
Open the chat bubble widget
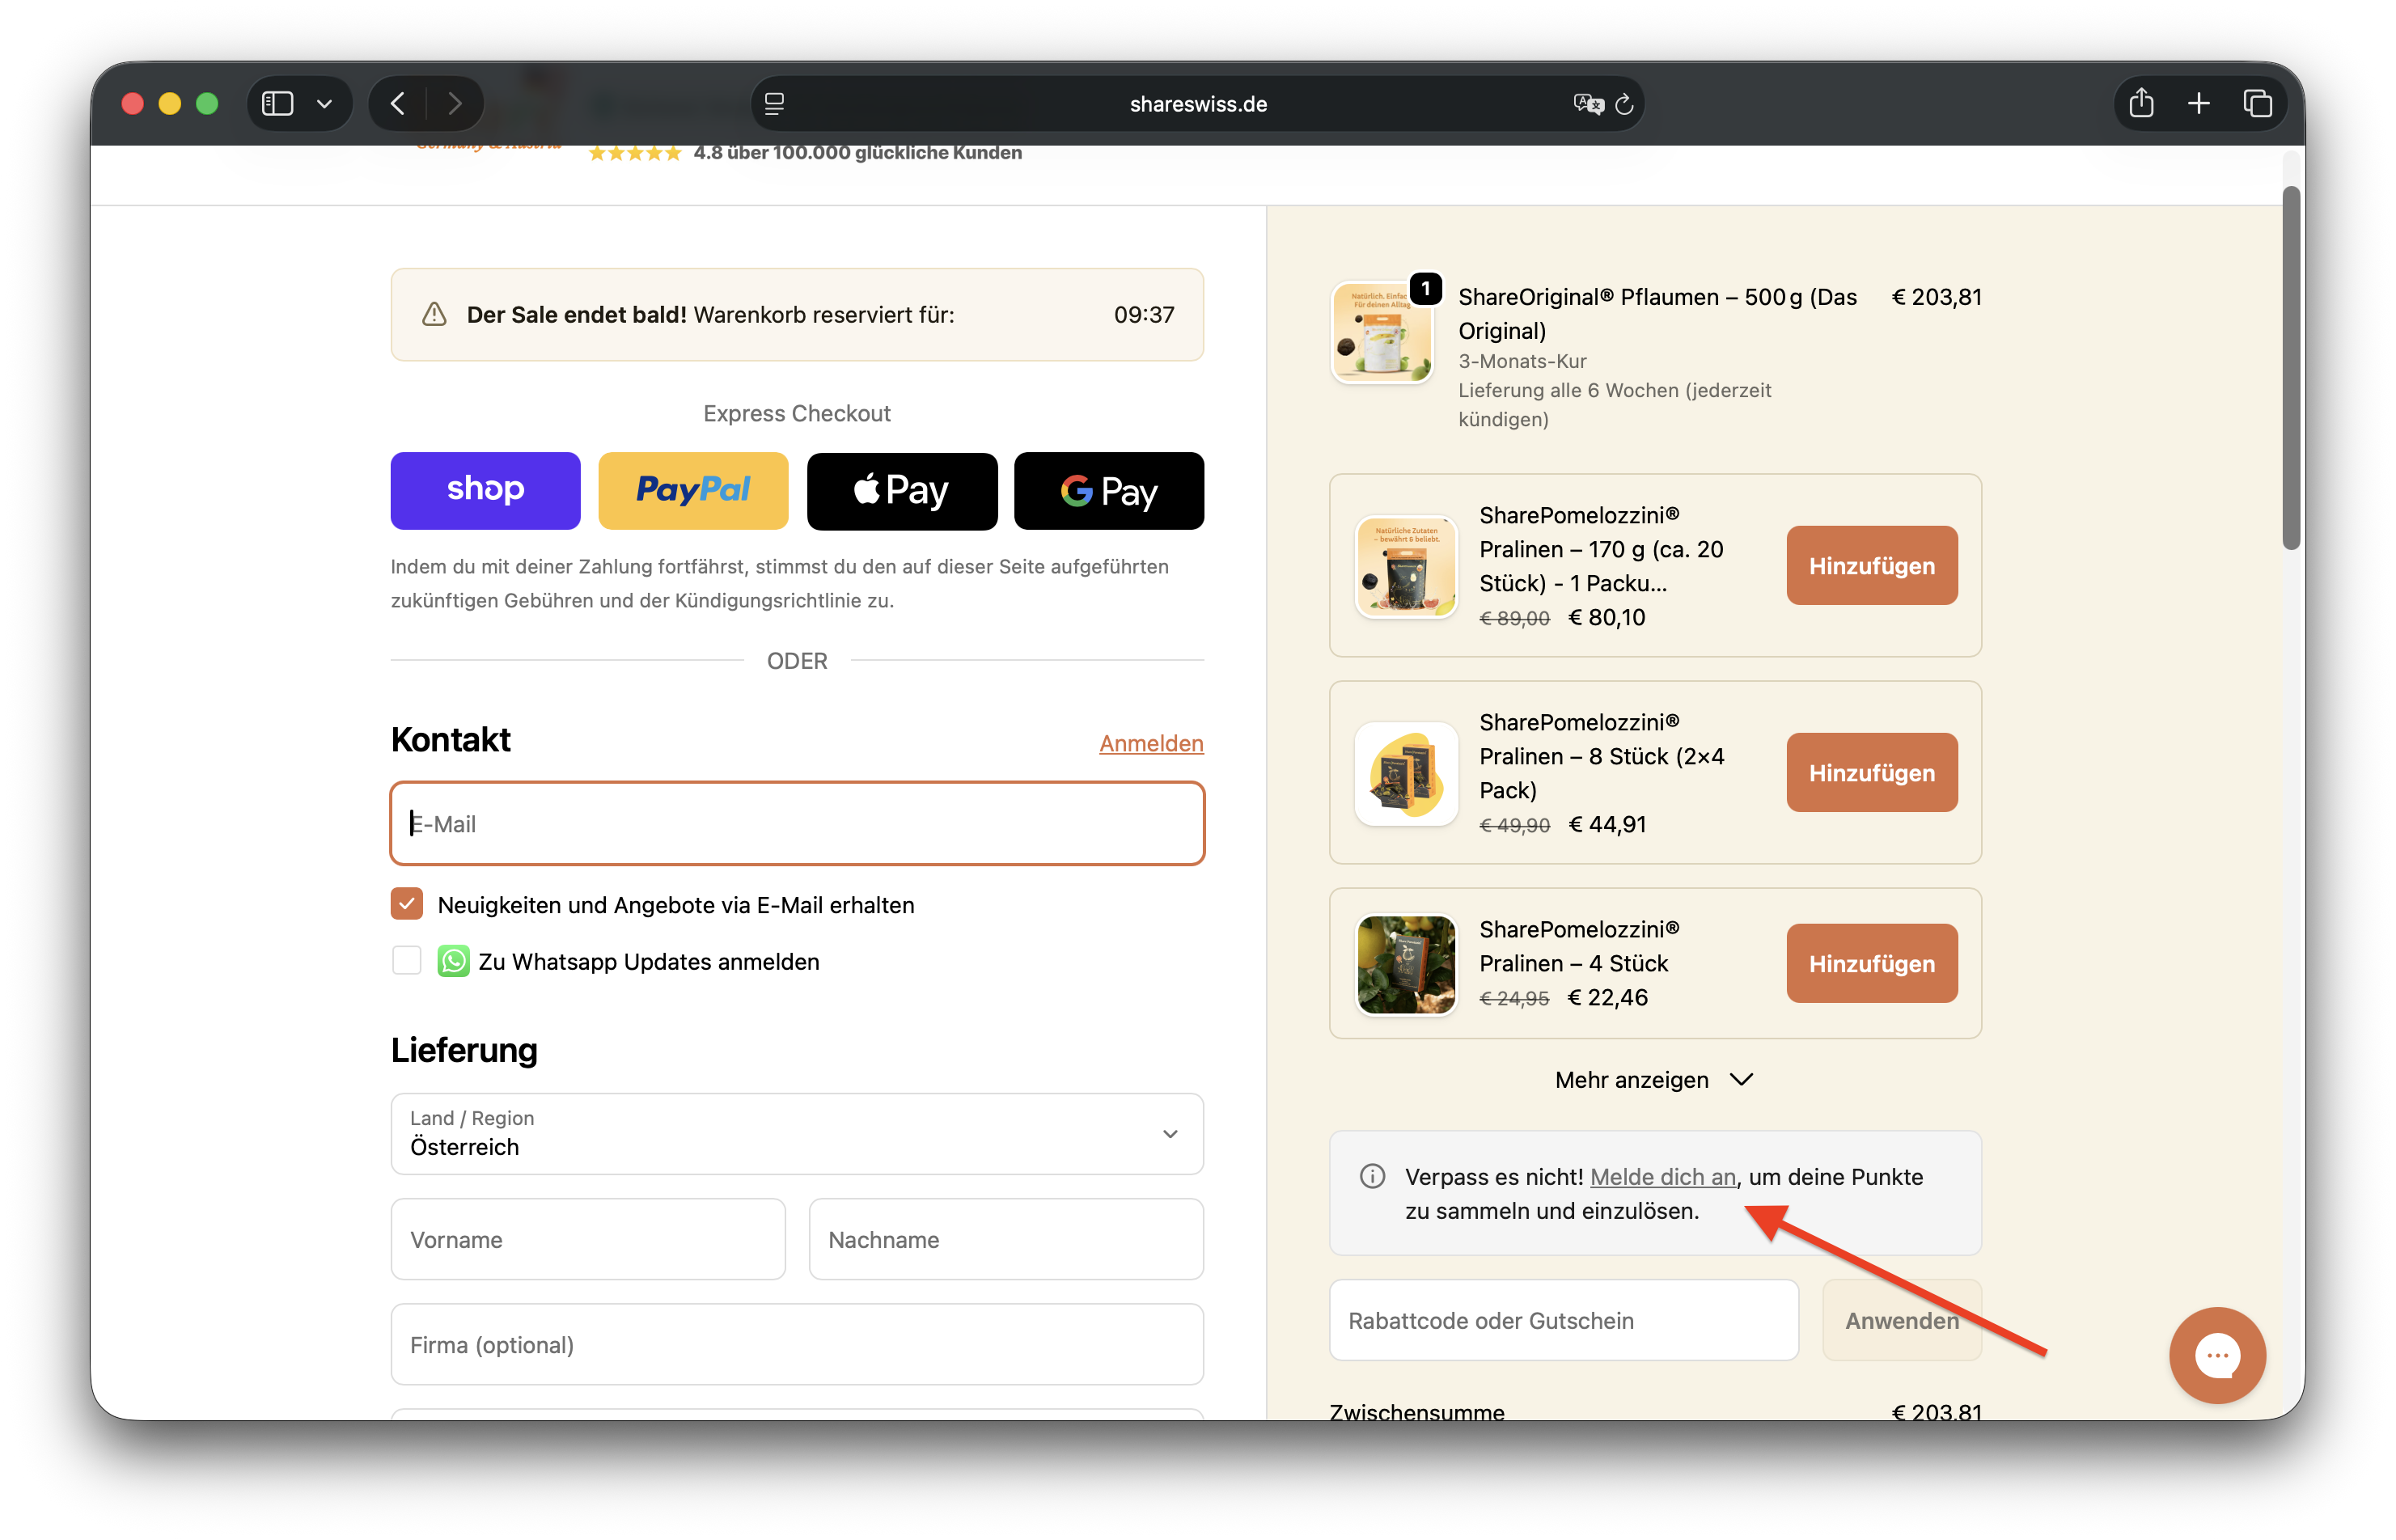click(2217, 1356)
